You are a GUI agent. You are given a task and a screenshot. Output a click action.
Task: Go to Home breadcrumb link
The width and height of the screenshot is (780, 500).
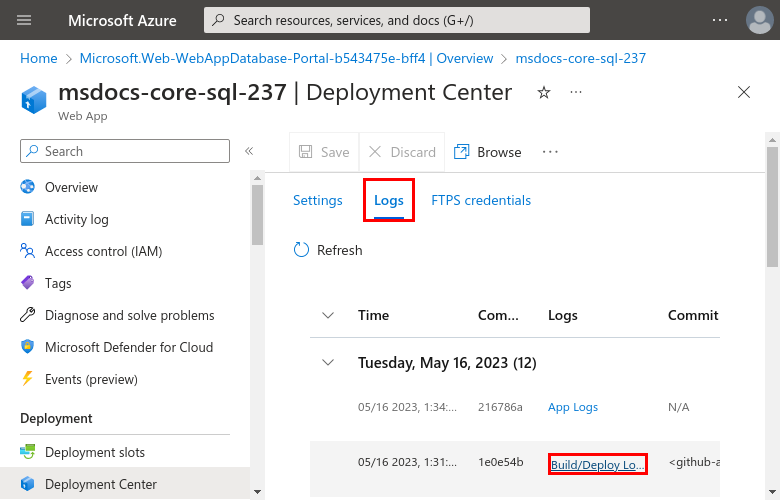pyautogui.click(x=38, y=58)
